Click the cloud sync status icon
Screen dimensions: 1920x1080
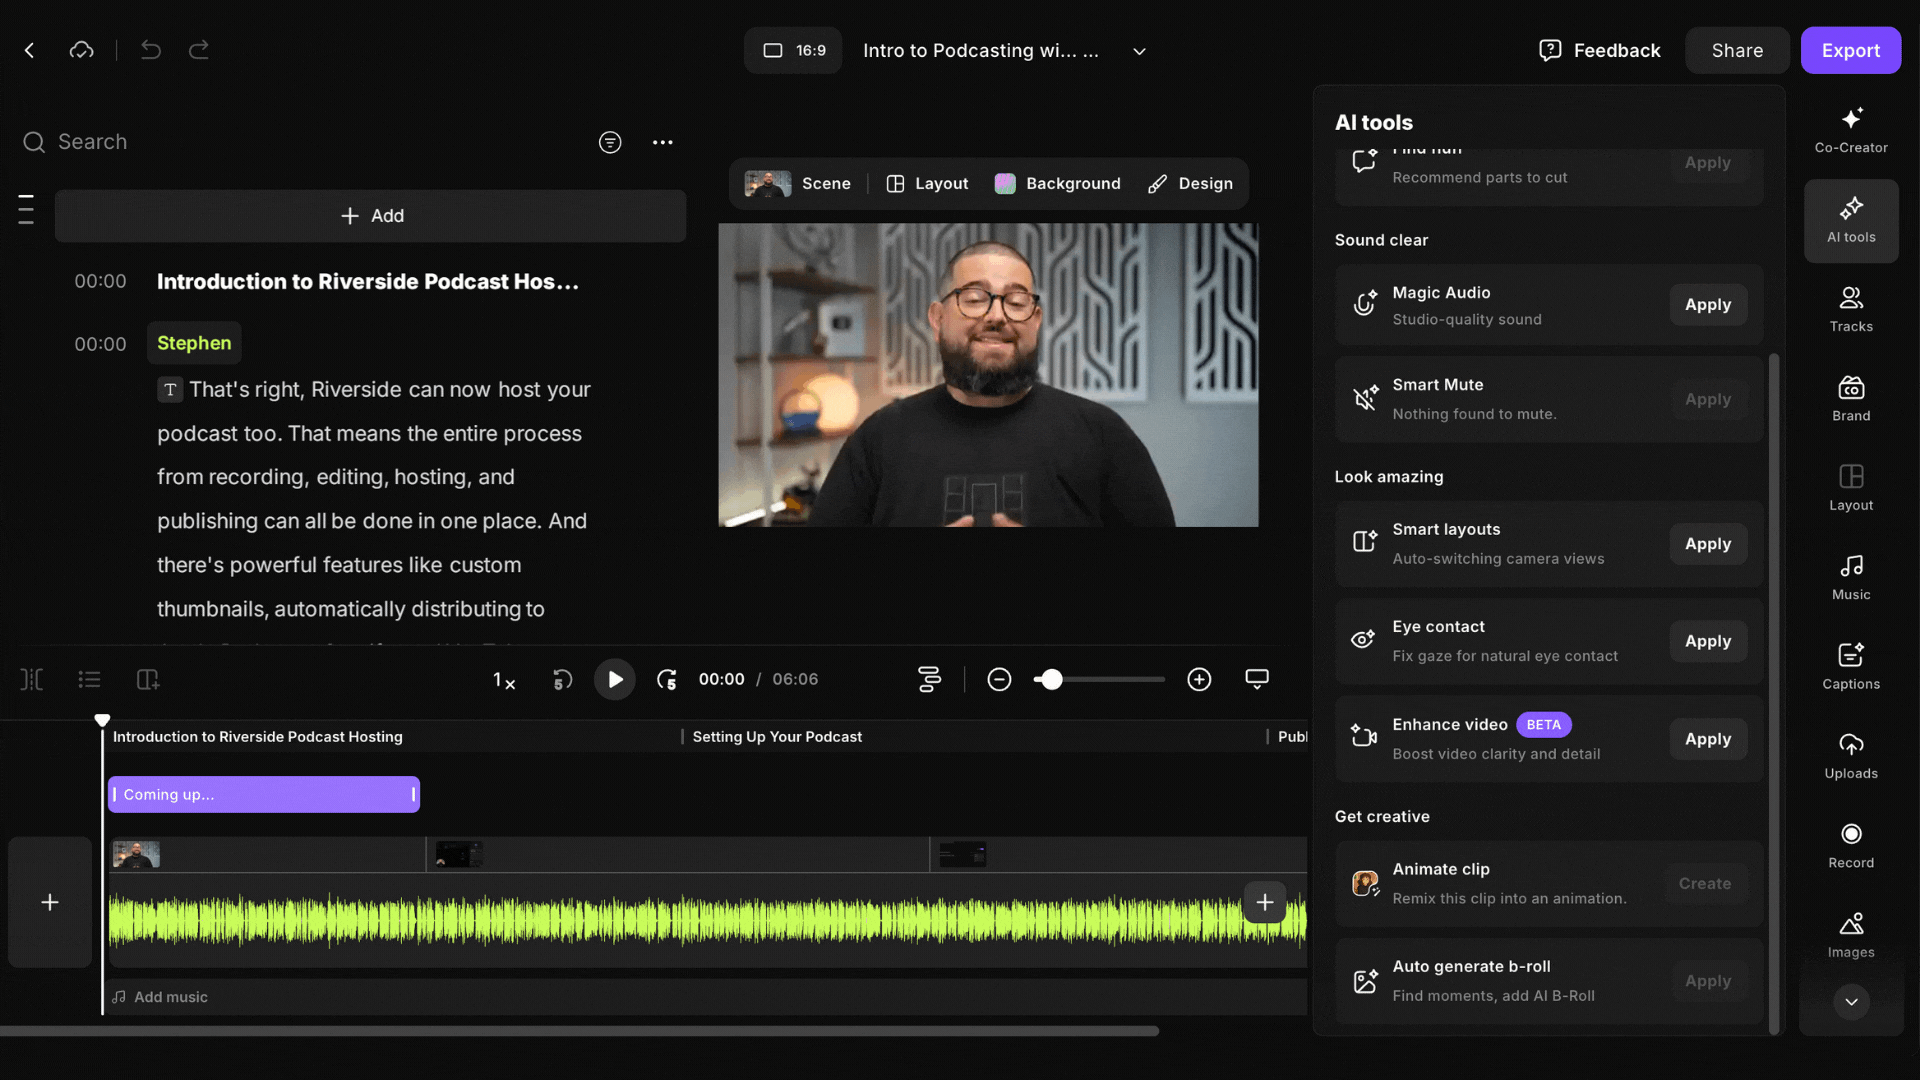coord(81,50)
